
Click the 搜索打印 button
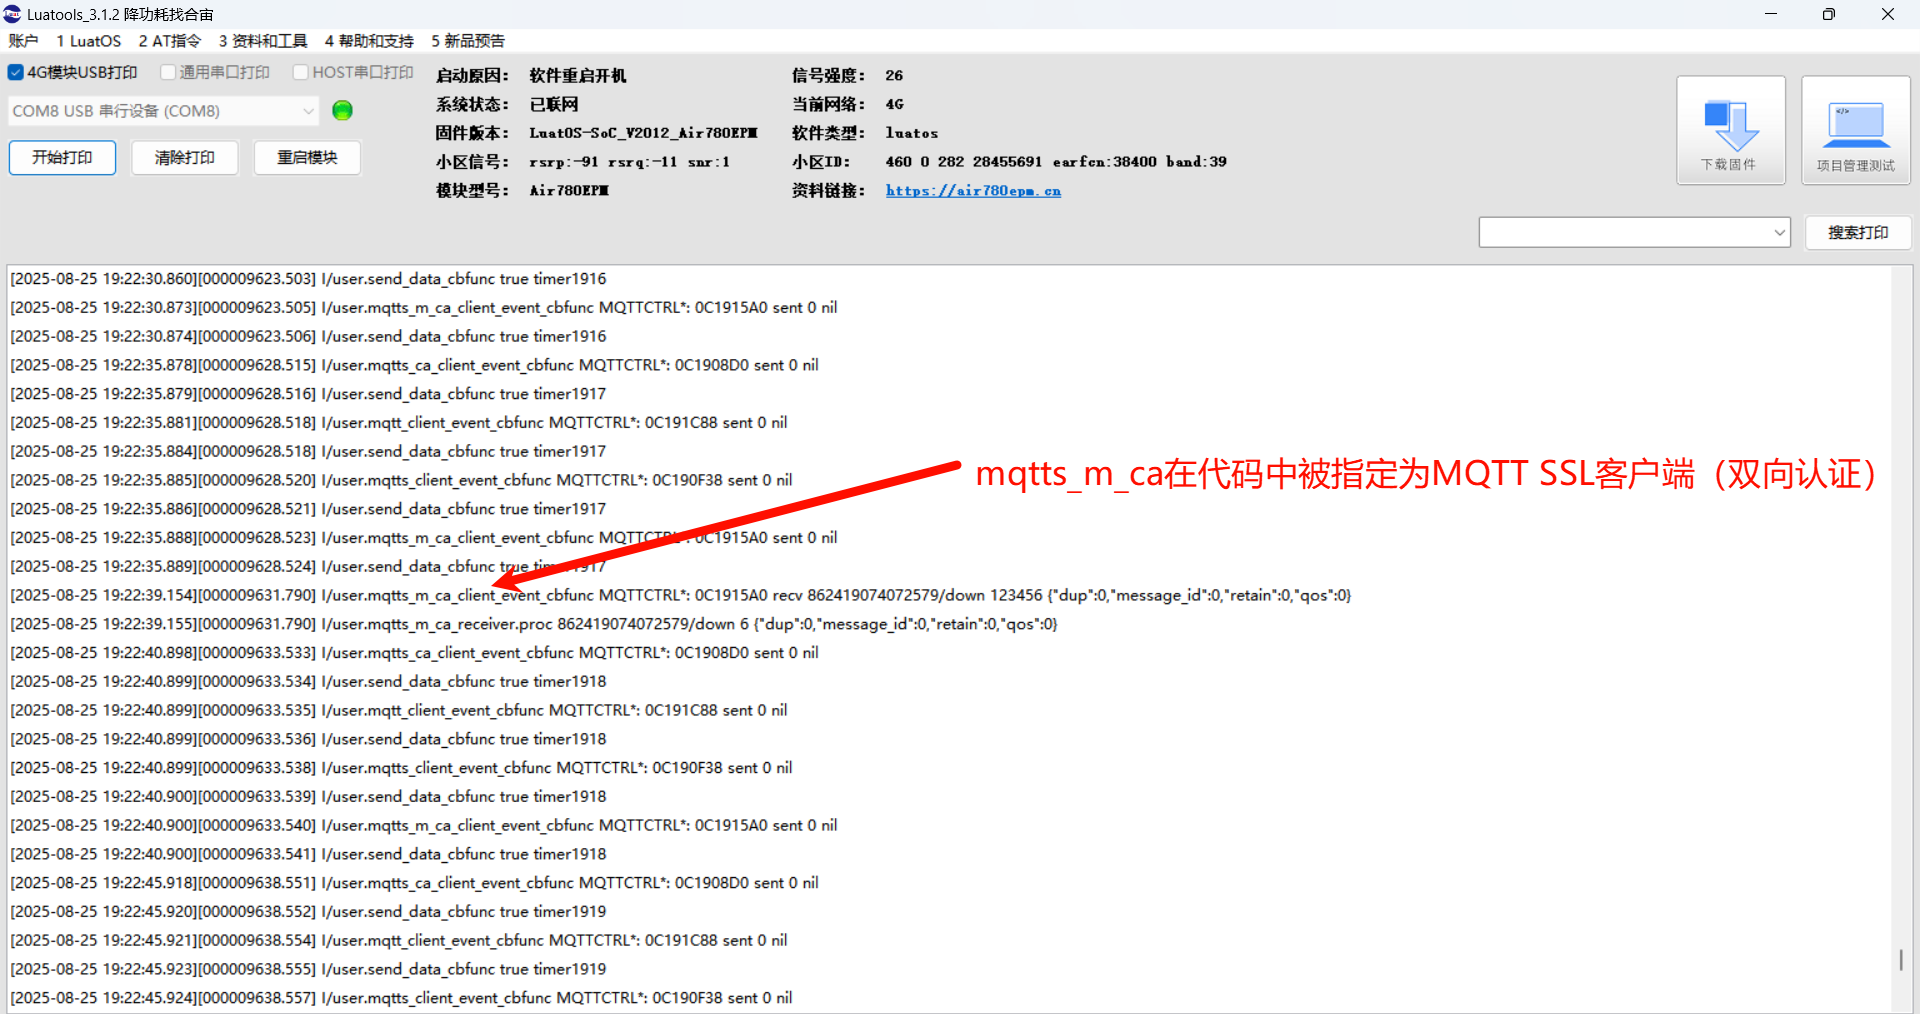click(x=1858, y=233)
